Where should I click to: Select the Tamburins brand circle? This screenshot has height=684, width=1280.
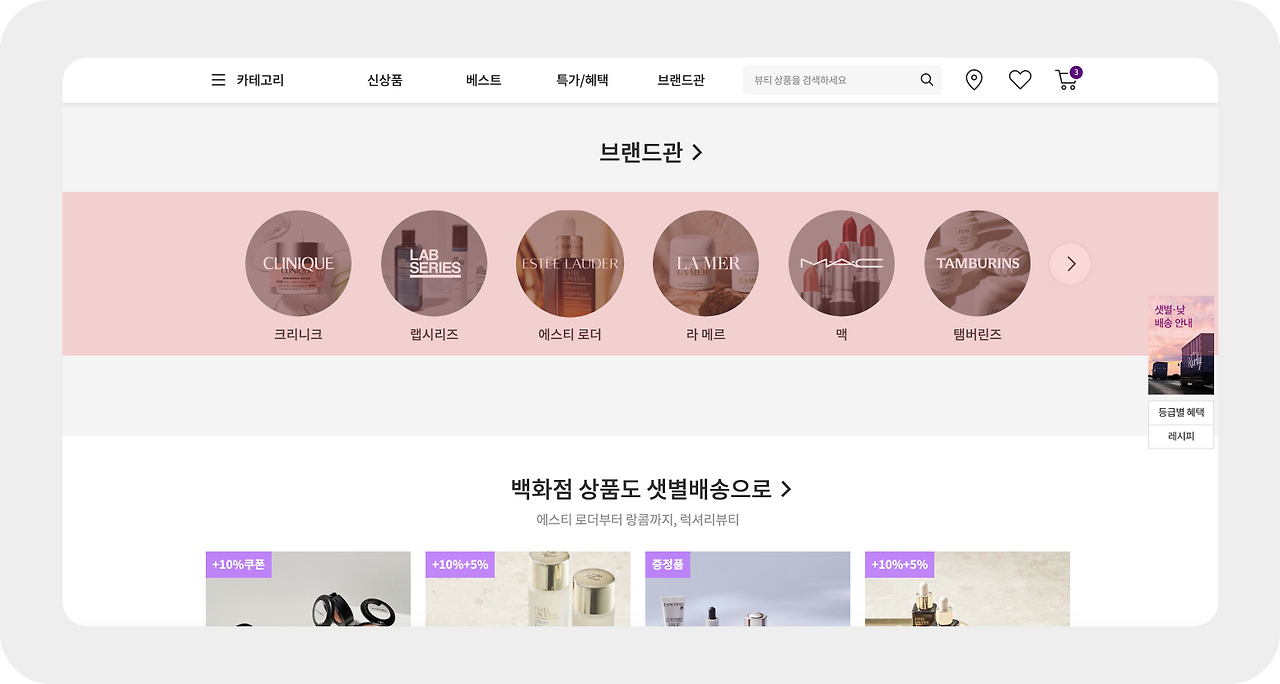click(977, 263)
